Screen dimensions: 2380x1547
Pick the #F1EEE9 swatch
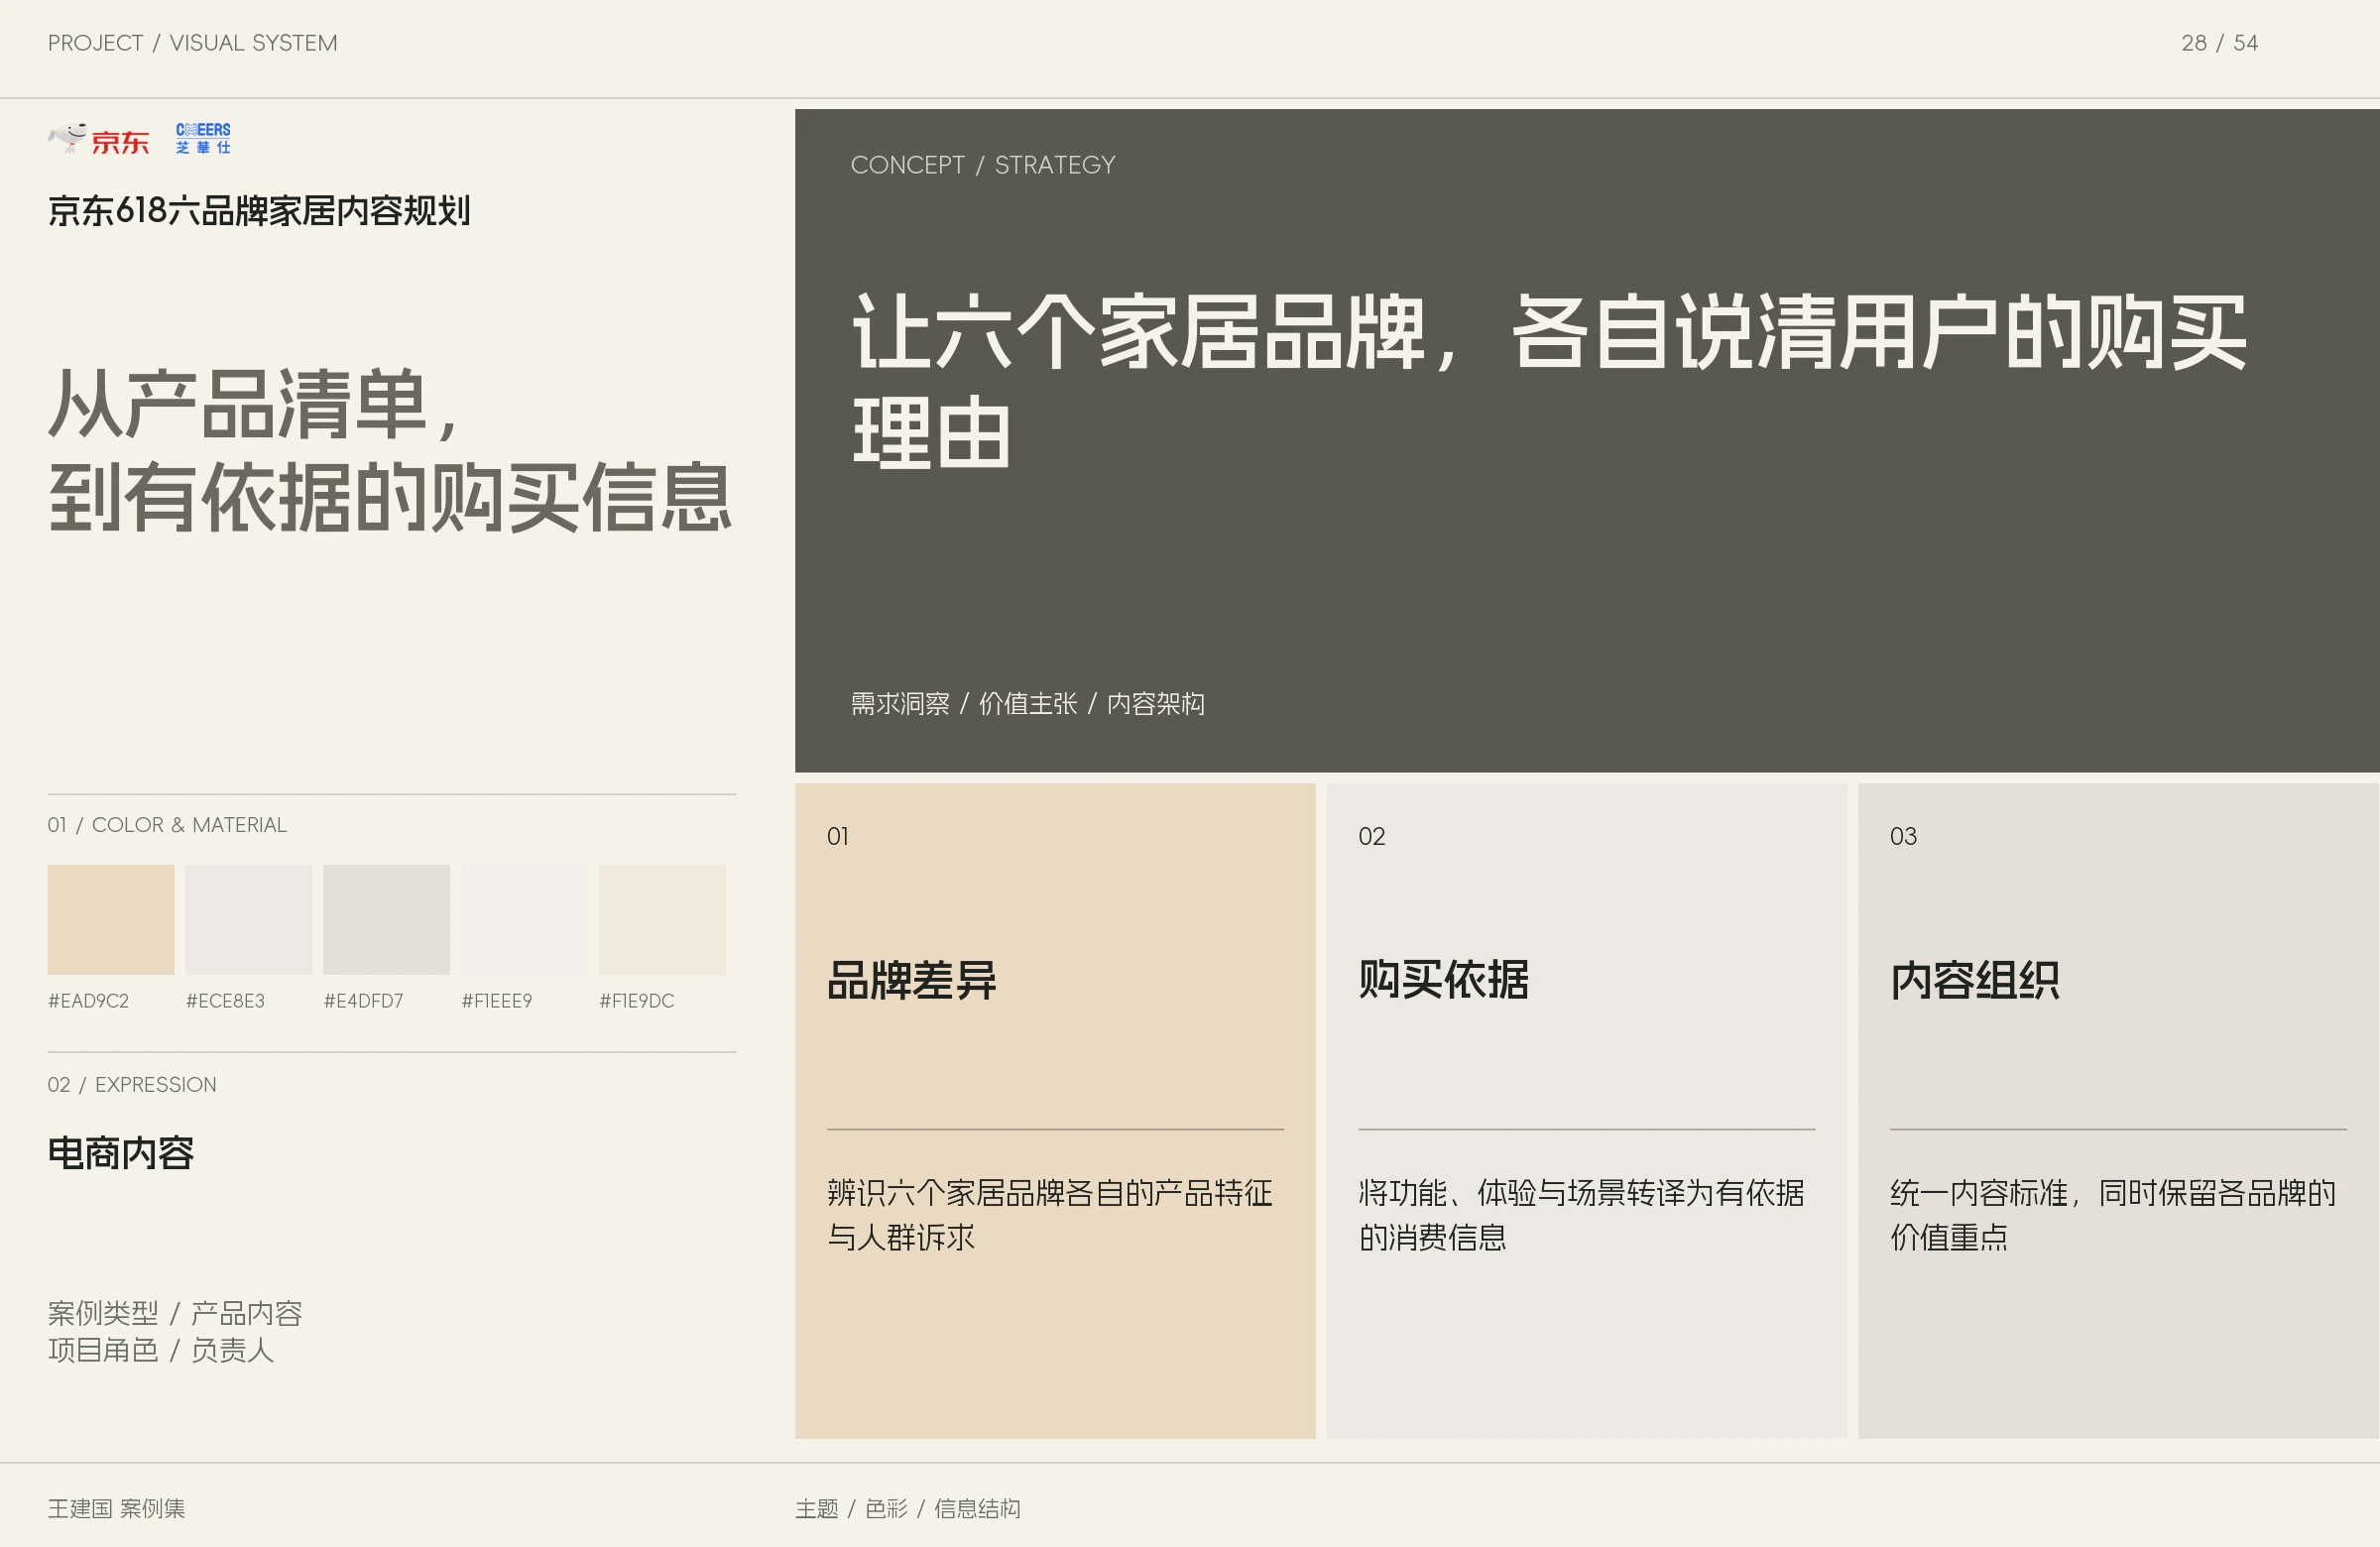coord(524,919)
